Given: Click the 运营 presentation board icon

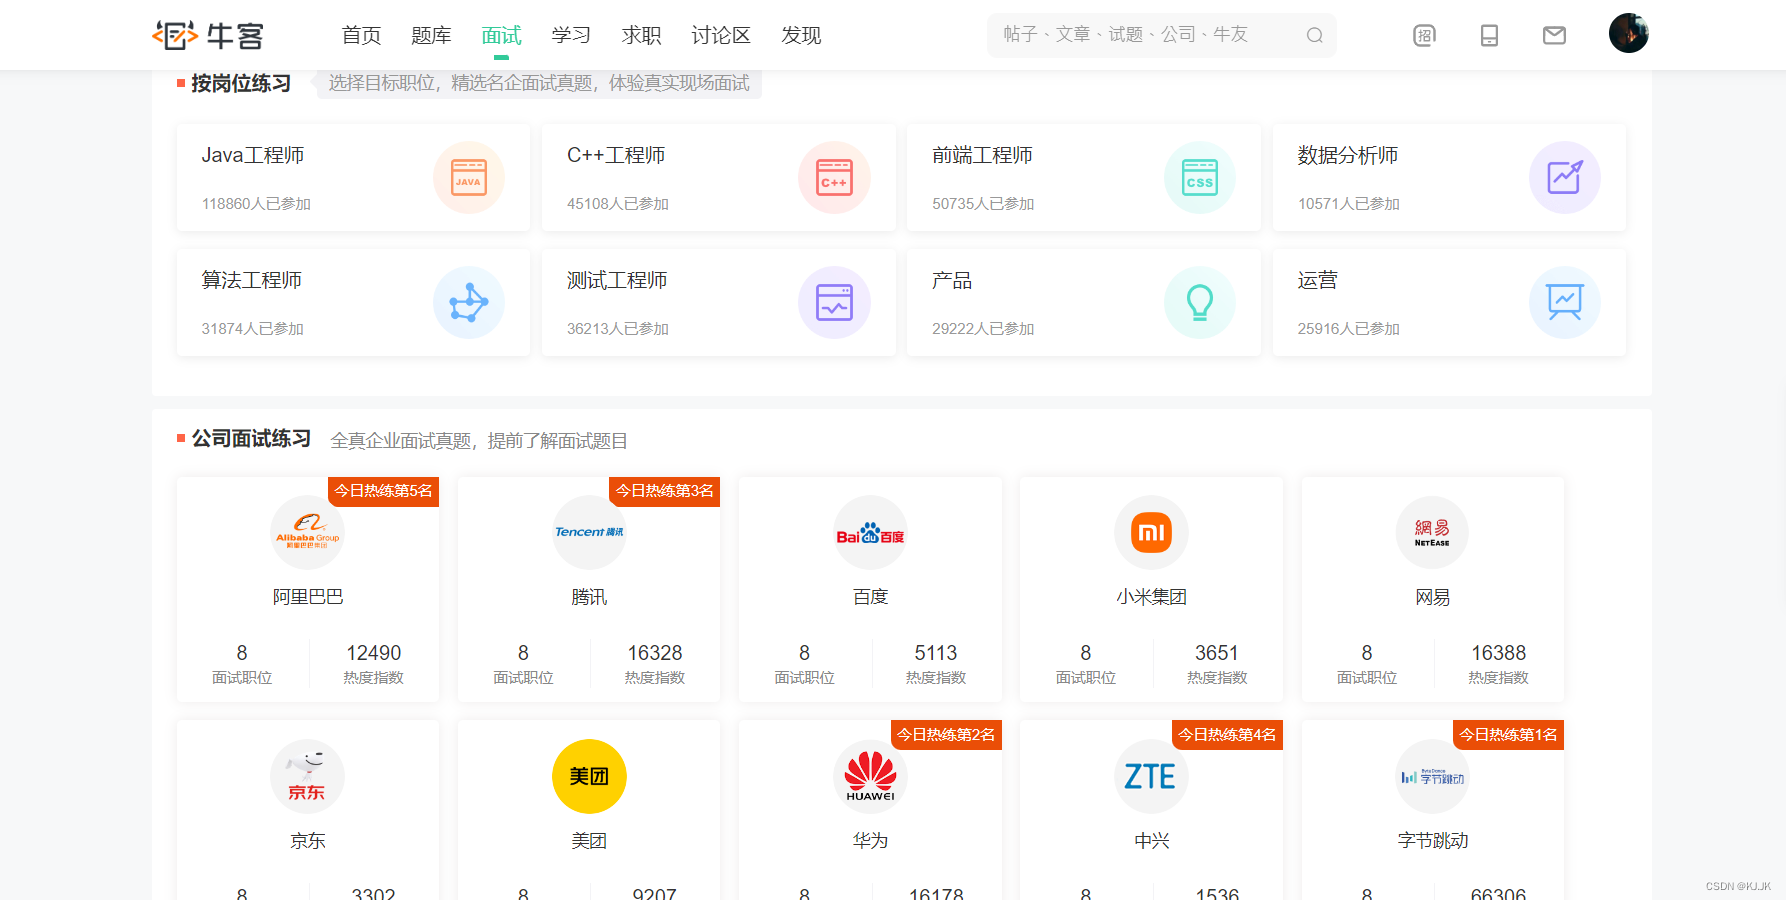Looking at the screenshot, I should [1564, 302].
